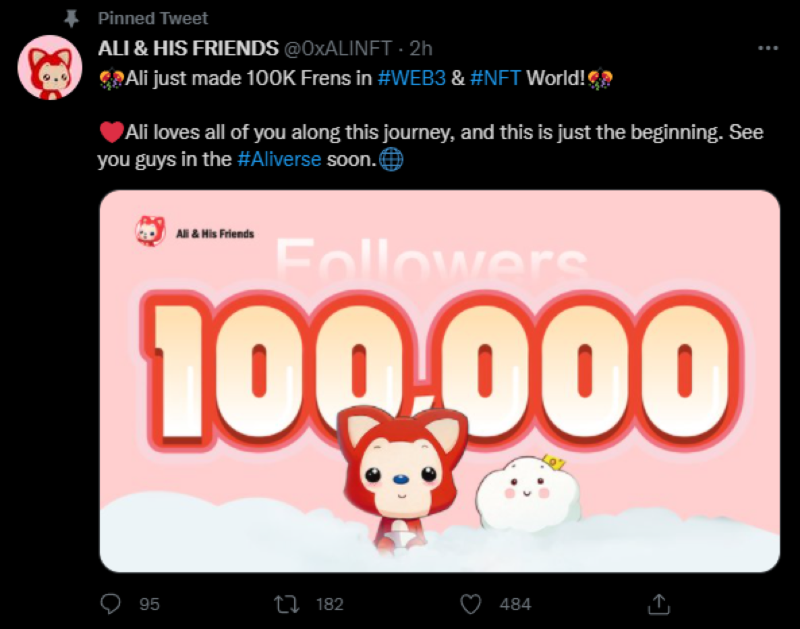Open the 100,000 Followers image
This screenshot has width=800, height=629.
440,381
